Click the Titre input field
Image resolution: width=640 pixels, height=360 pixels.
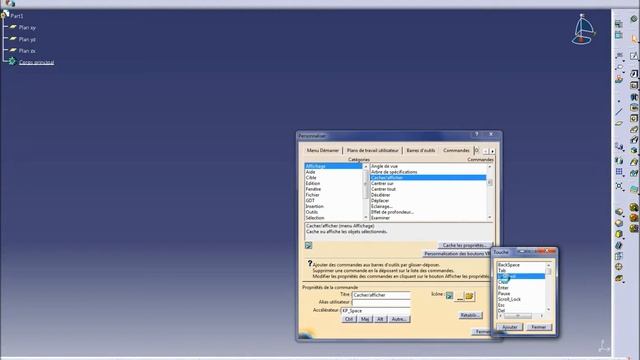[381, 295]
